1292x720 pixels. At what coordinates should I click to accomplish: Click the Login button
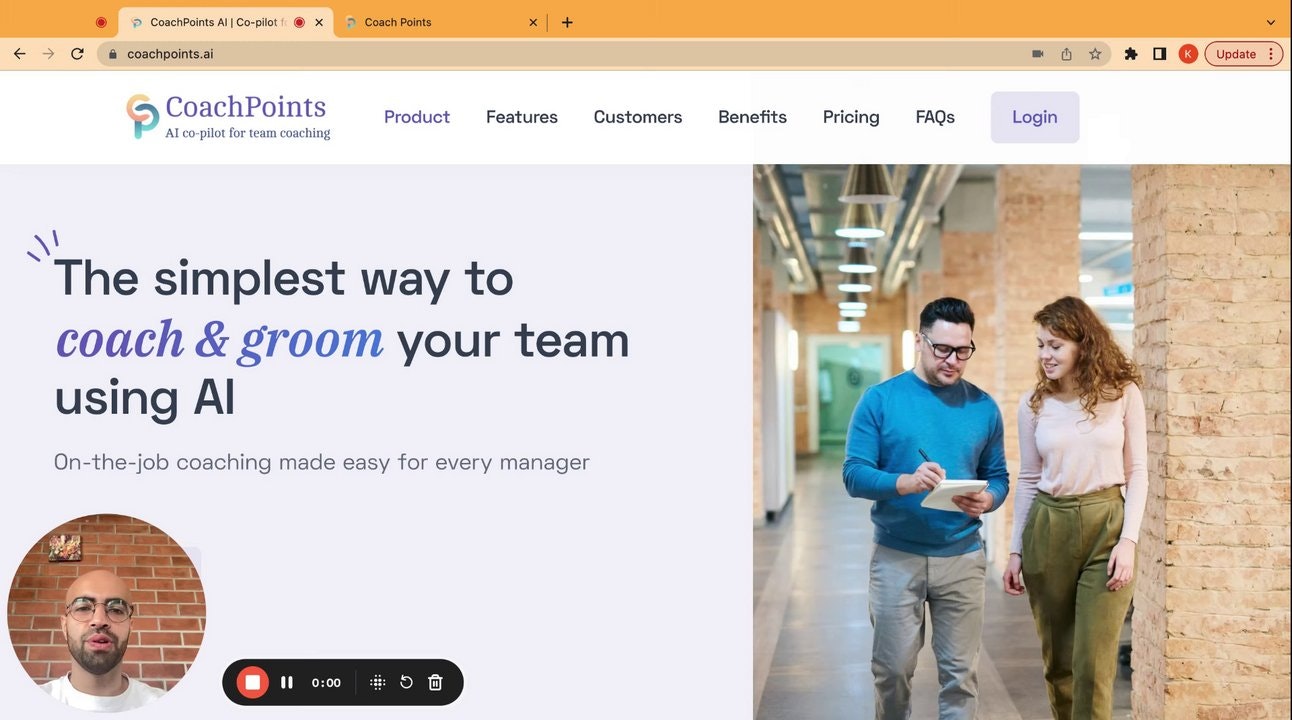pyautogui.click(x=1034, y=117)
